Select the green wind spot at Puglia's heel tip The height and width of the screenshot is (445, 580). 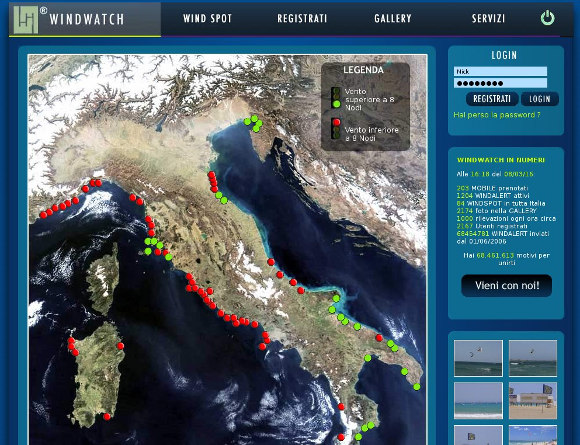(x=417, y=387)
